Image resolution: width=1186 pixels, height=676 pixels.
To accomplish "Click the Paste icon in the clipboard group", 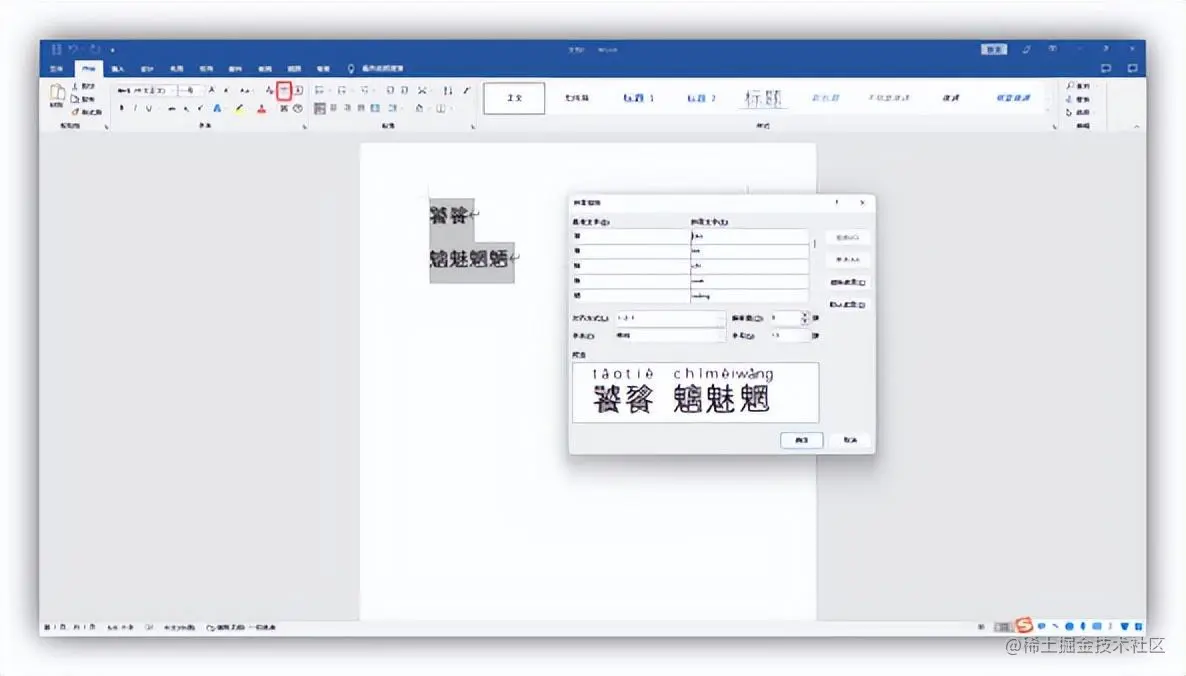I will click(57, 93).
